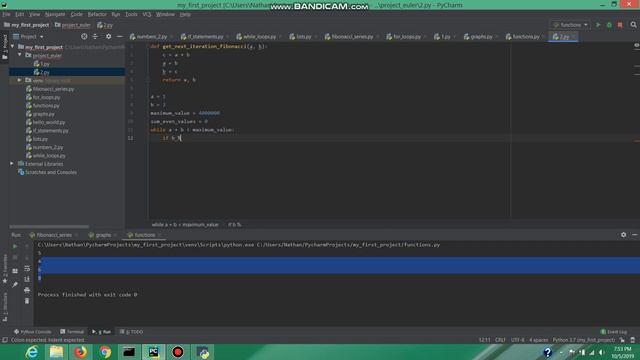Toggle the Favorites side tool window tab
640x360 pixels.
5,269
